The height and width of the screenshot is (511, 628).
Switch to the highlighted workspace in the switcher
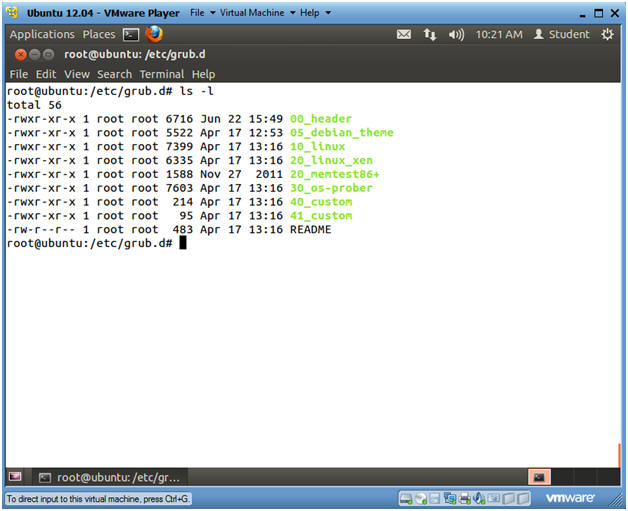[539, 477]
